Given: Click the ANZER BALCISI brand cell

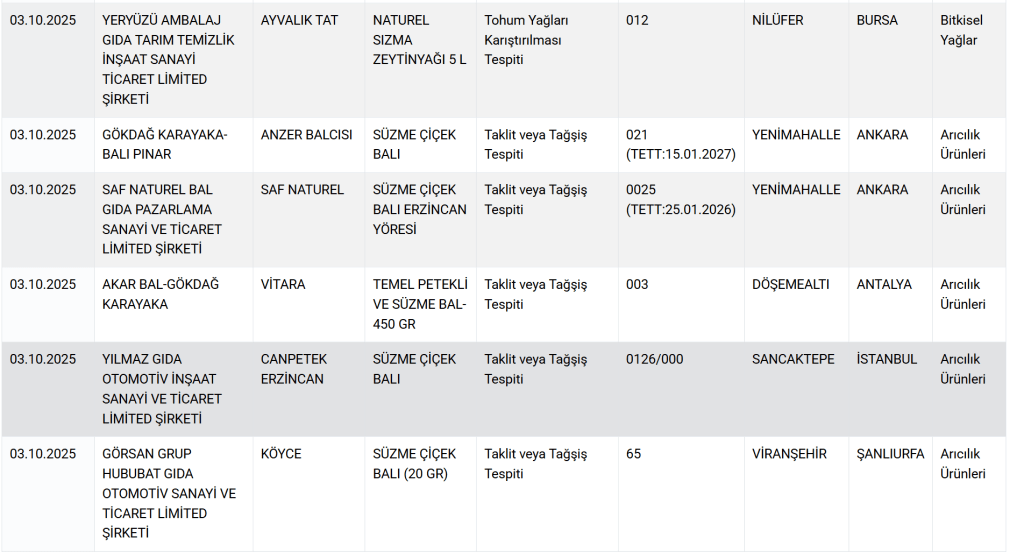Looking at the screenshot, I should pos(306,135).
